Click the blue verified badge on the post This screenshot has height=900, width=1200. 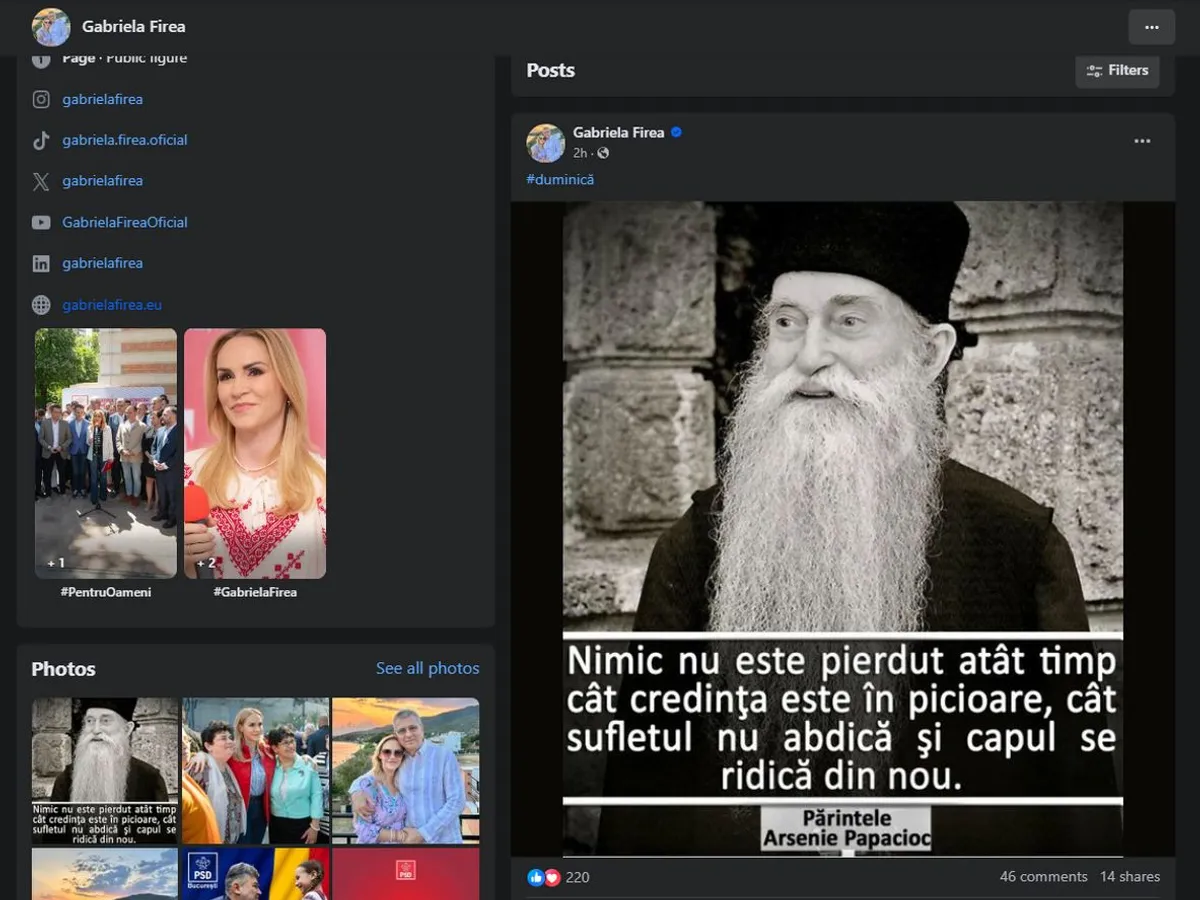pos(676,132)
